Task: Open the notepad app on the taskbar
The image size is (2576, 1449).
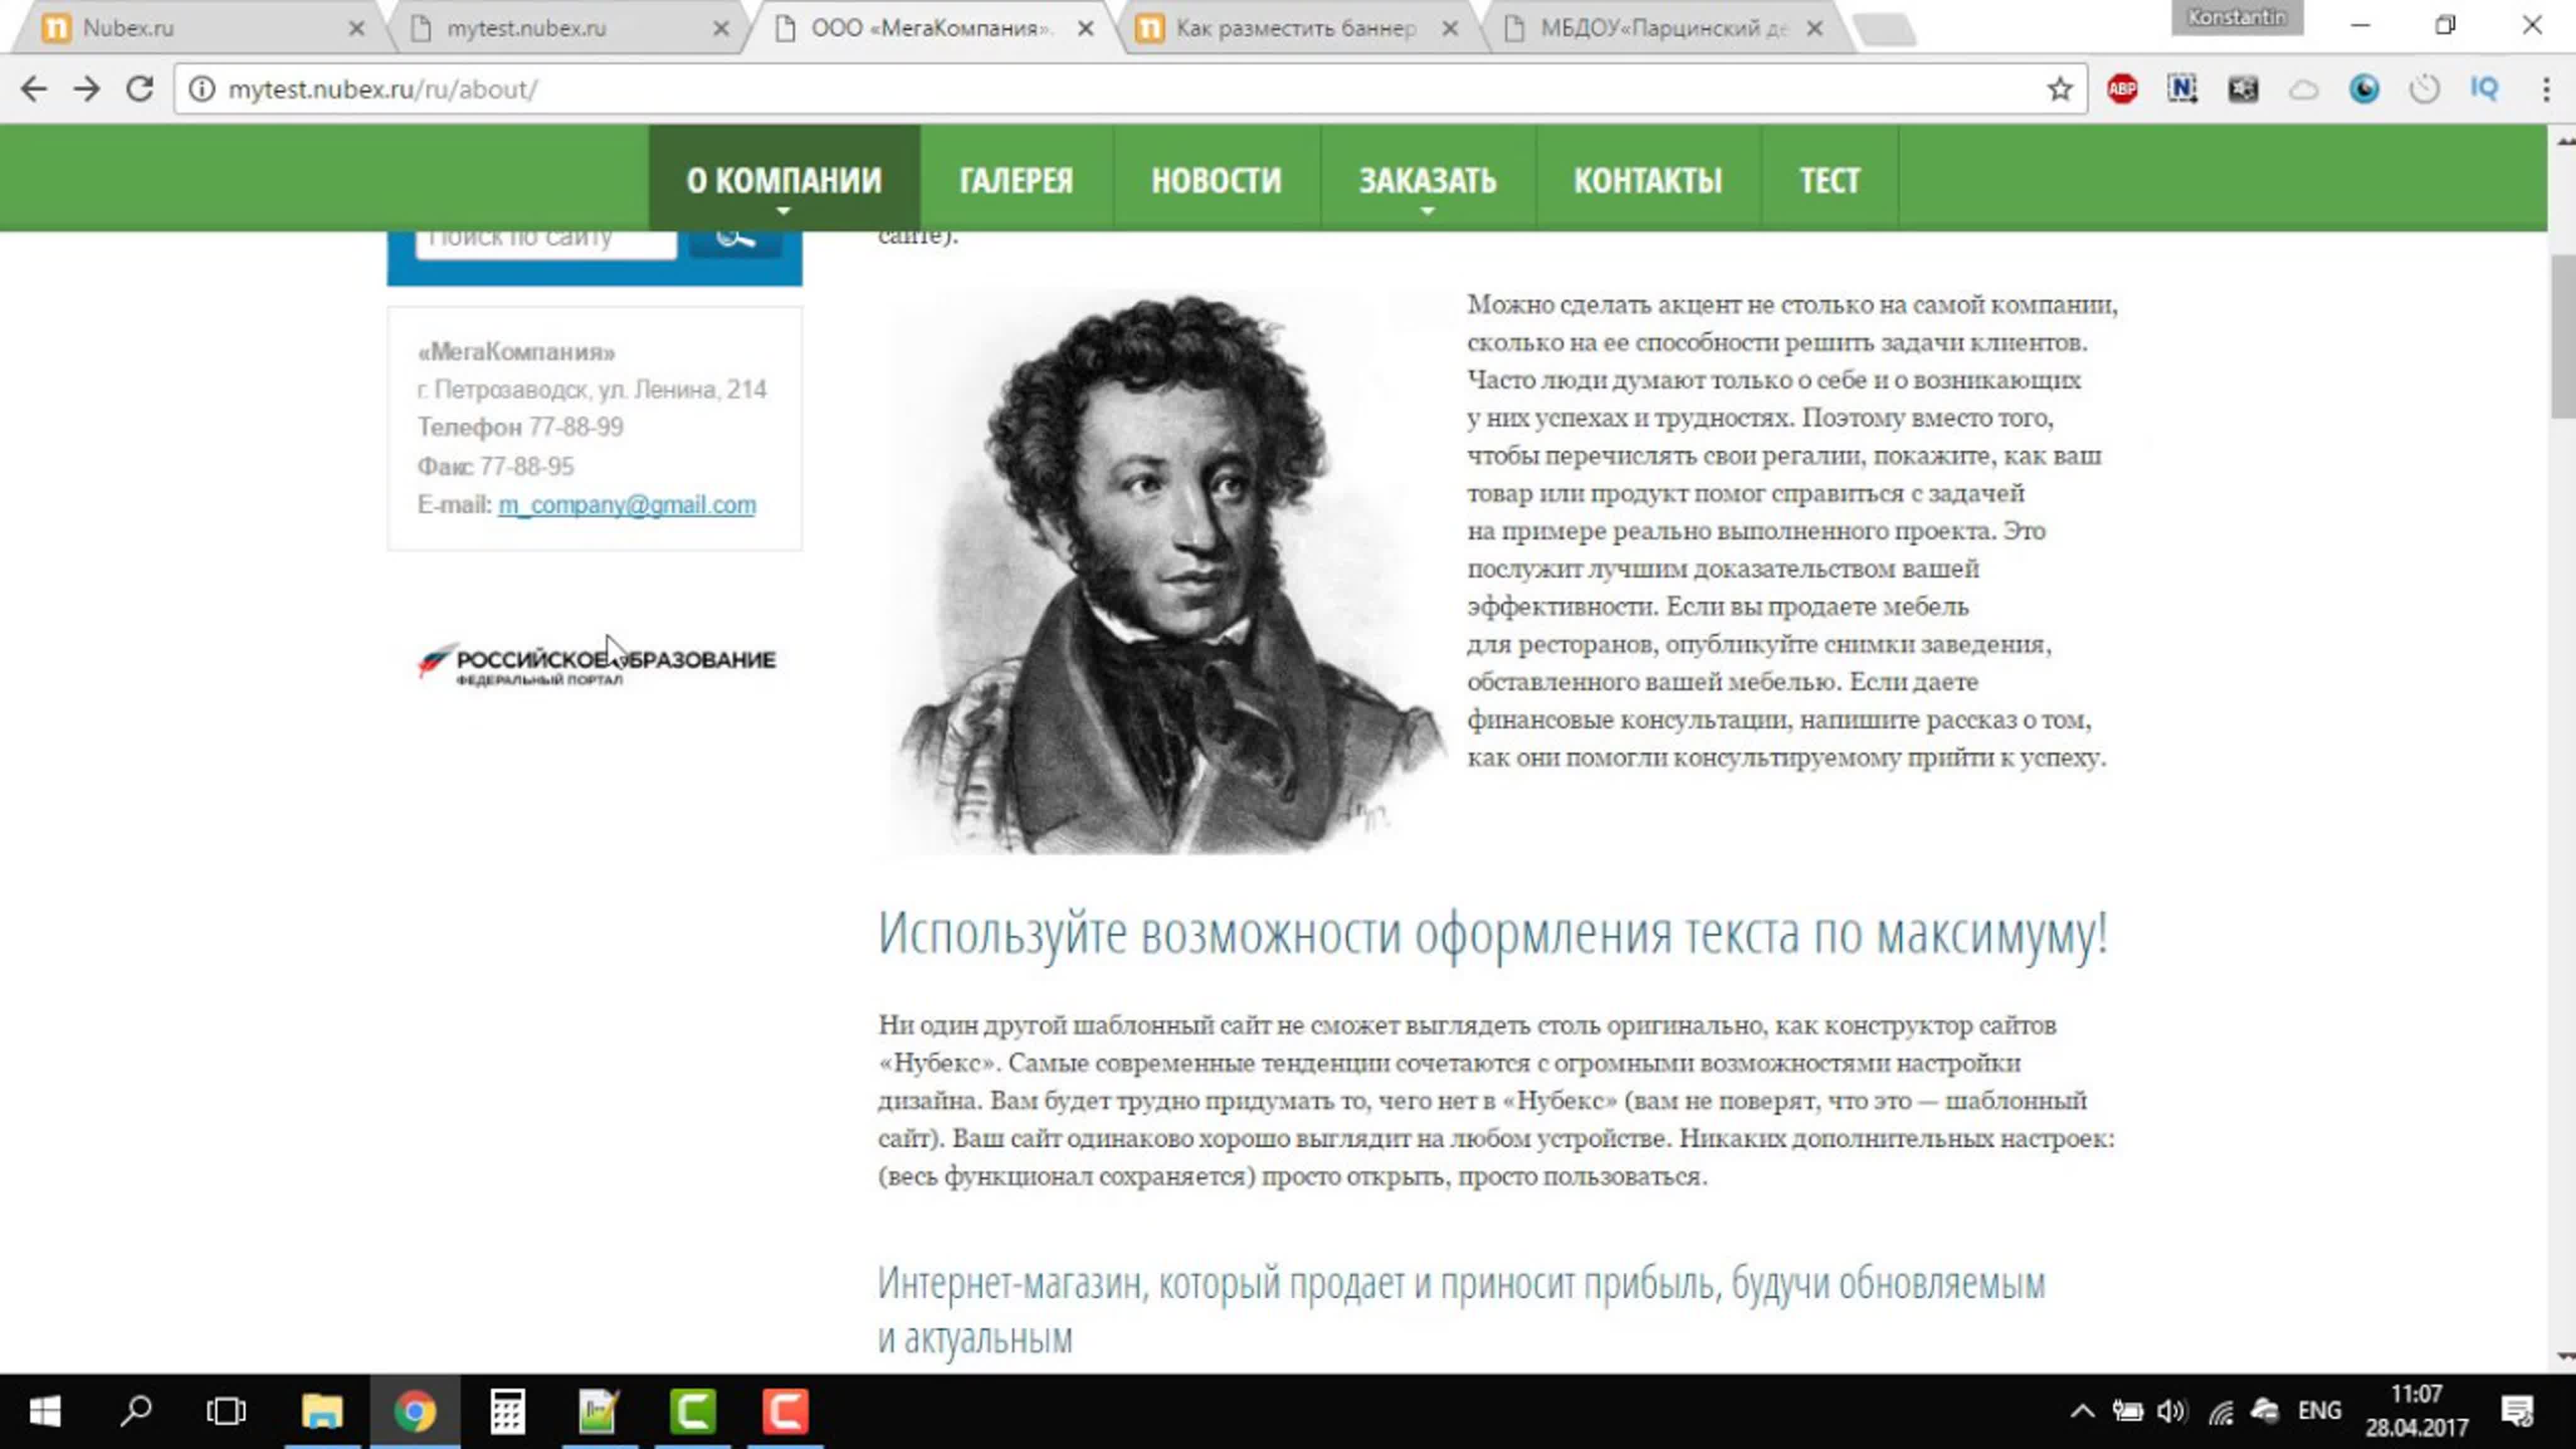Action: pos(599,1411)
